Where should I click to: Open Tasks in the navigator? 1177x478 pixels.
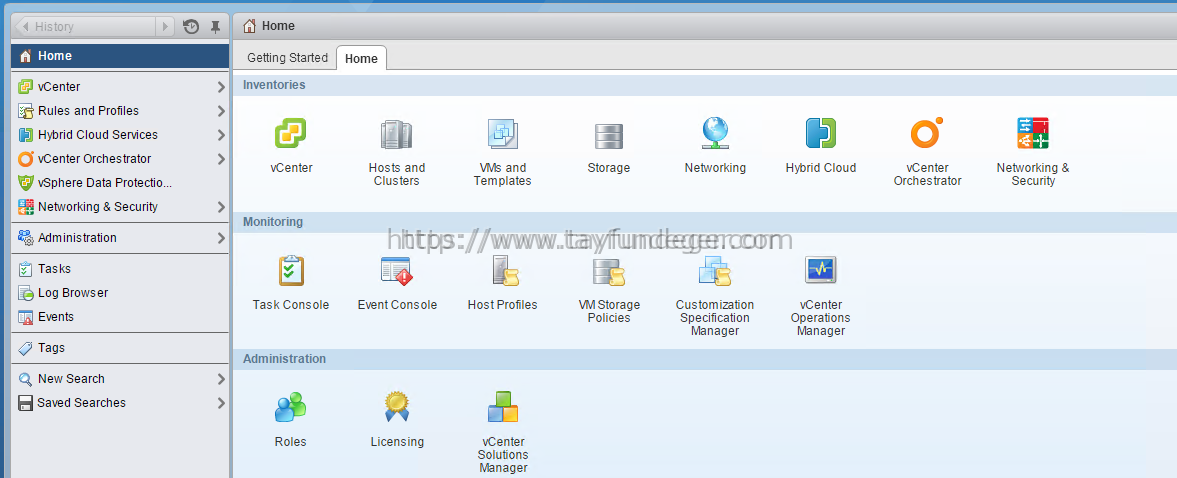120,269
